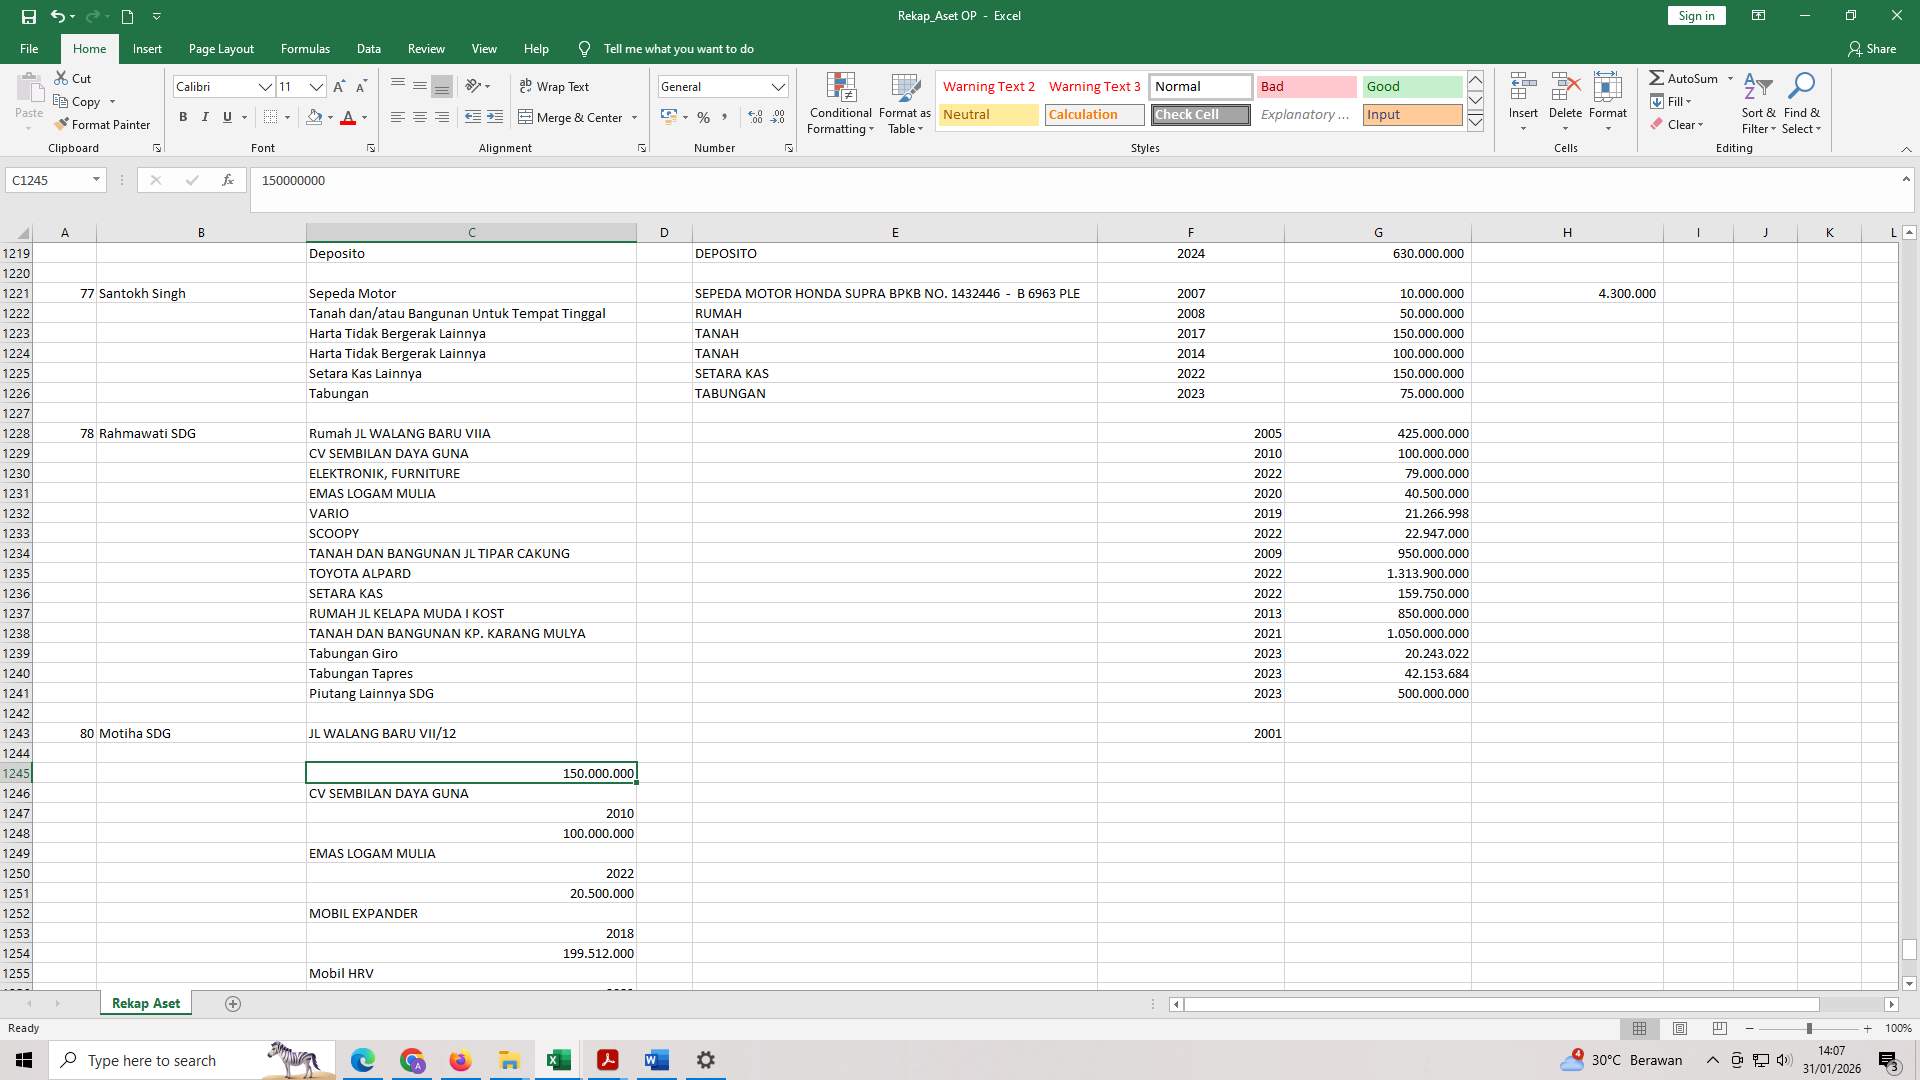
Task: Apply the red font color swatch
Action: [x=348, y=117]
